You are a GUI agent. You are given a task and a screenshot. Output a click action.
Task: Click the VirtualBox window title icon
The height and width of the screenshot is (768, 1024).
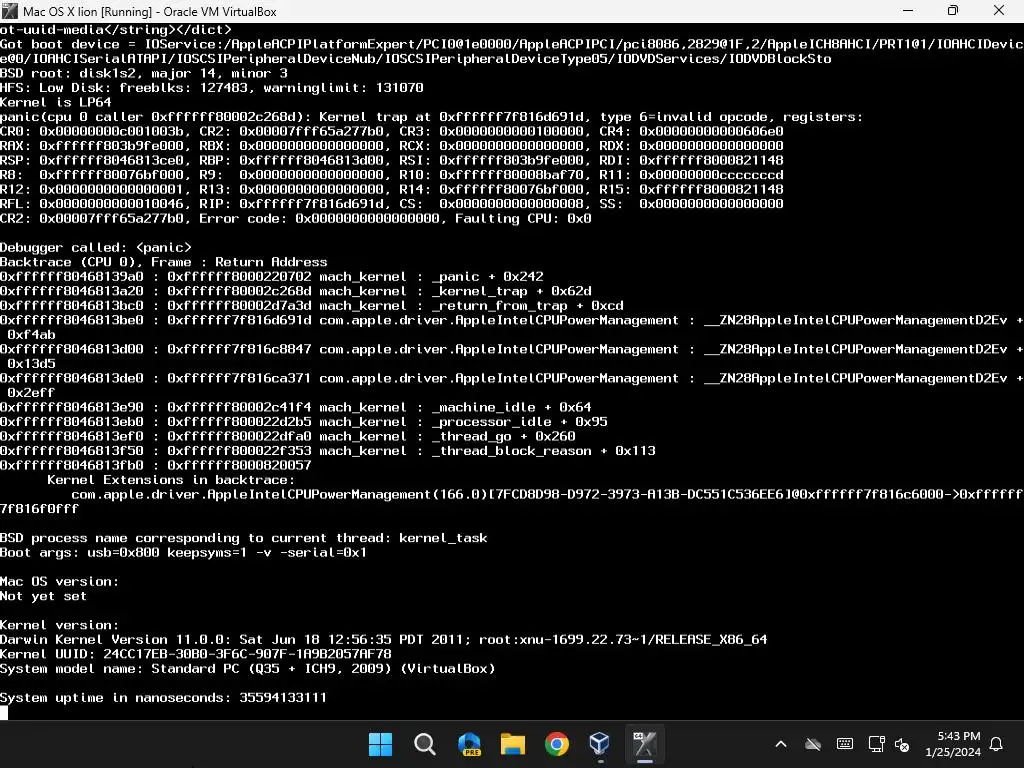click(10, 11)
